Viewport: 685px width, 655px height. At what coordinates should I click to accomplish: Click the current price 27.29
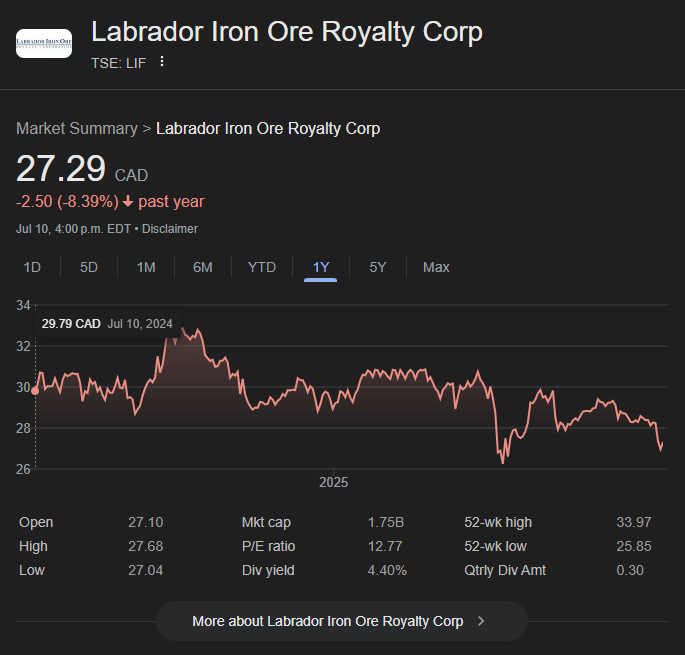pyautogui.click(x=61, y=169)
